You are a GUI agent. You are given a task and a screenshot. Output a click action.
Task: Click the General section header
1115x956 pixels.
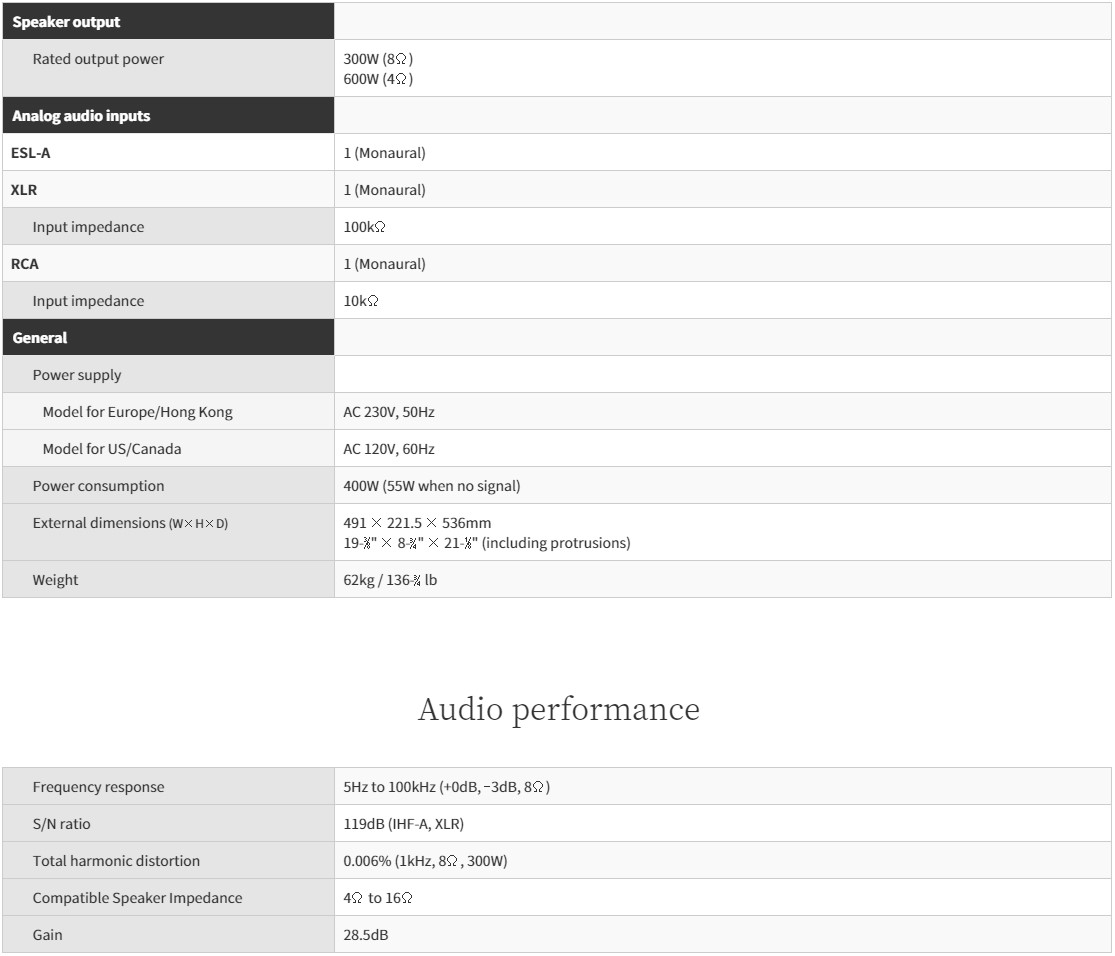(40, 338)
